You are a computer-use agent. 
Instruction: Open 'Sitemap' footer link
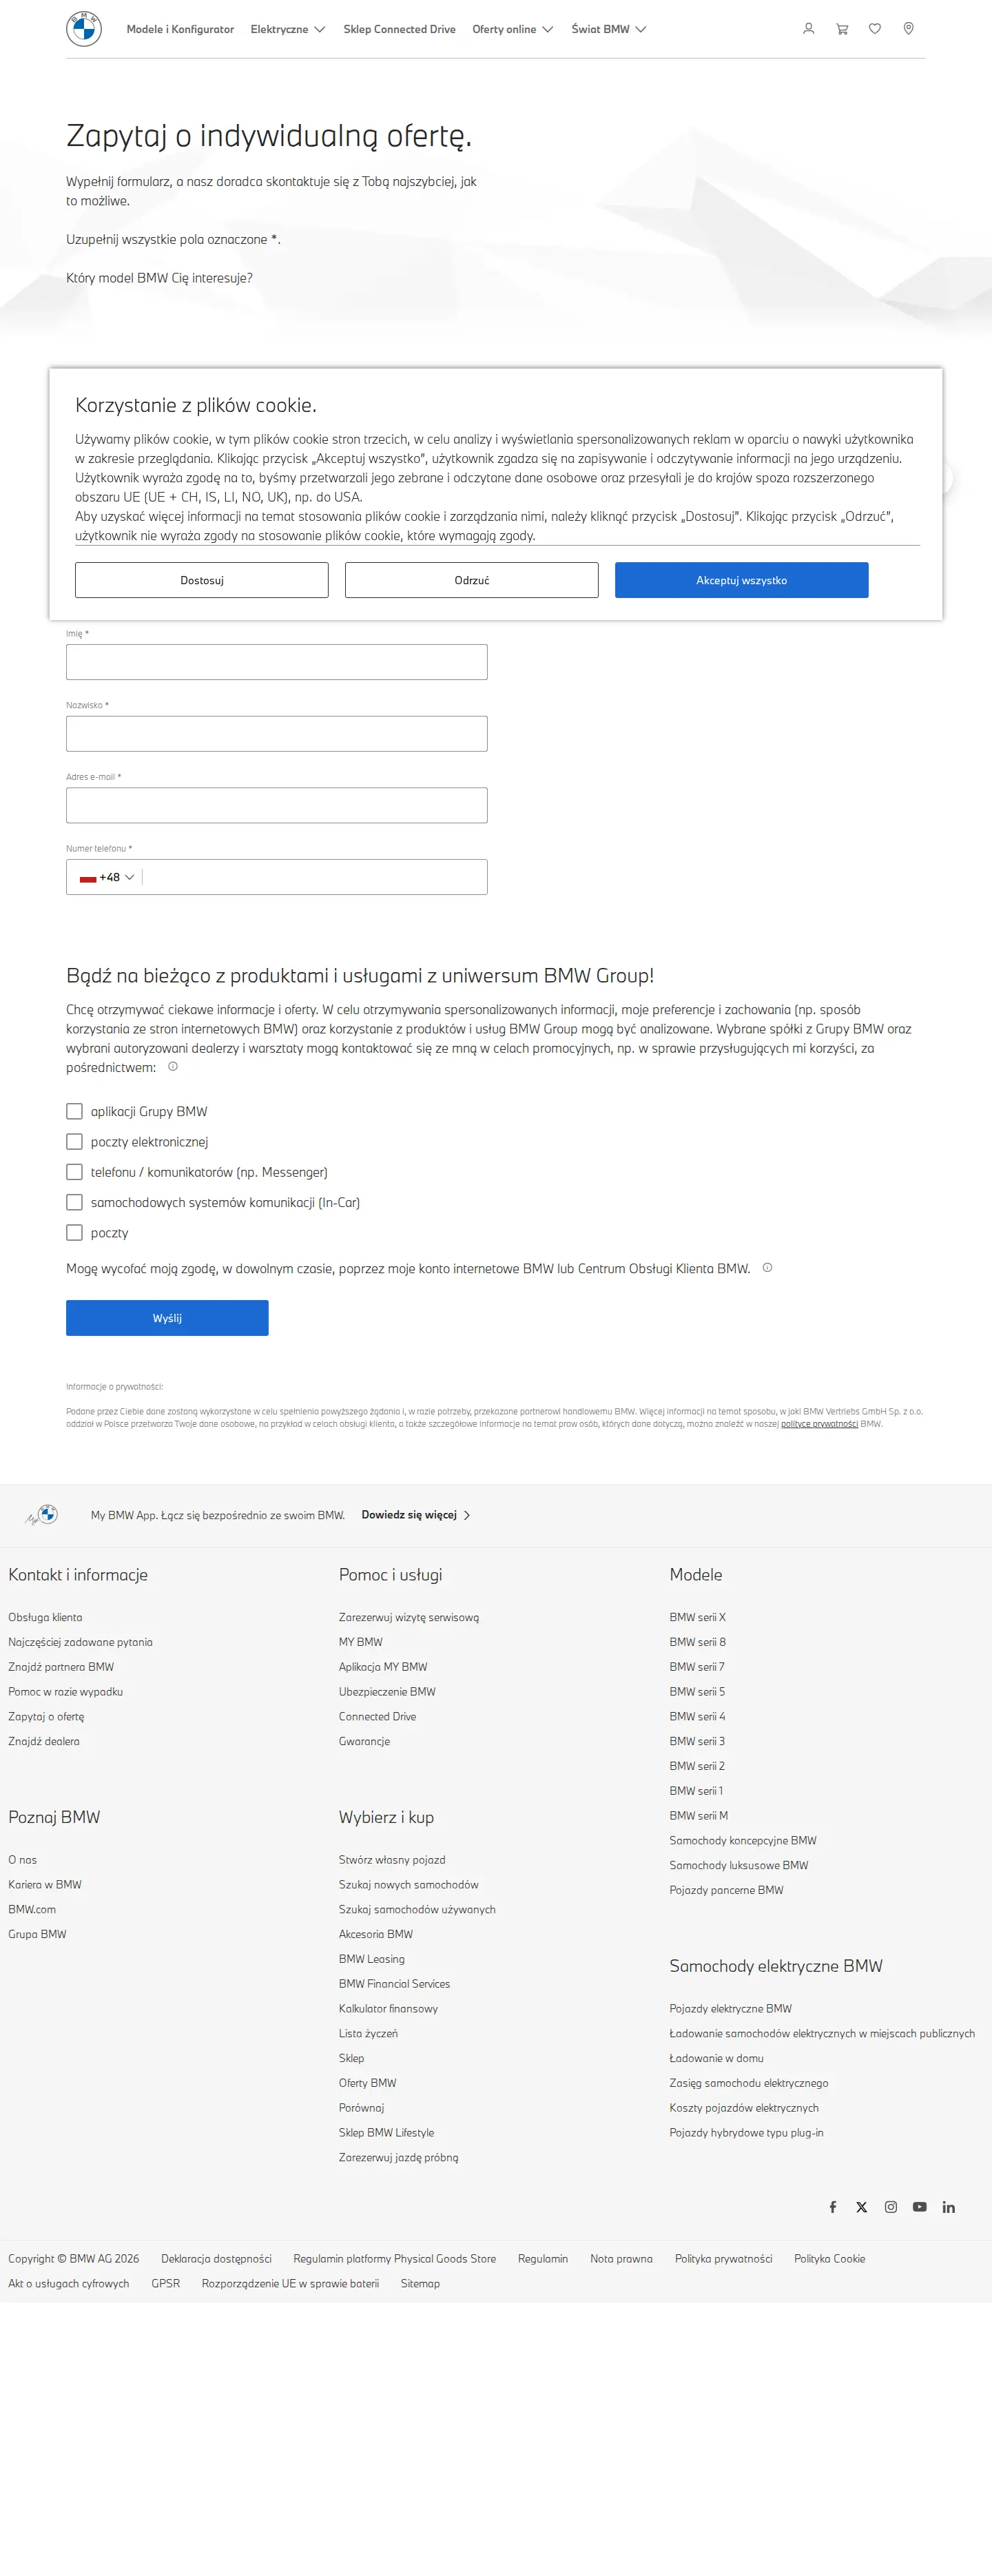coord(420,2283)
